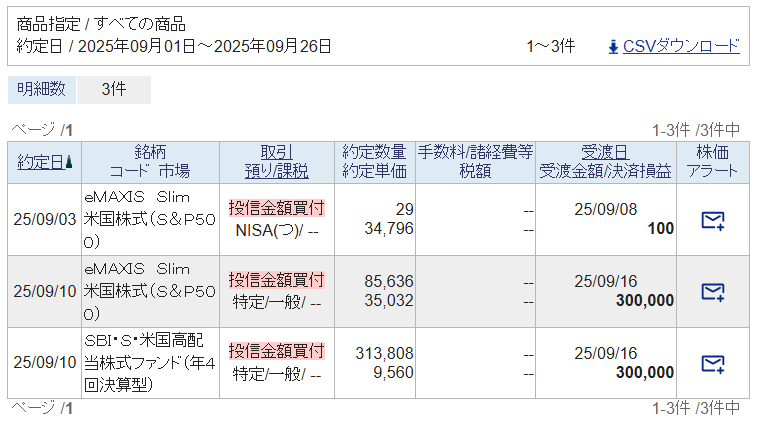761x425 pixels.
Task: Click the 明細数 label
Action: tap(42, 89)
